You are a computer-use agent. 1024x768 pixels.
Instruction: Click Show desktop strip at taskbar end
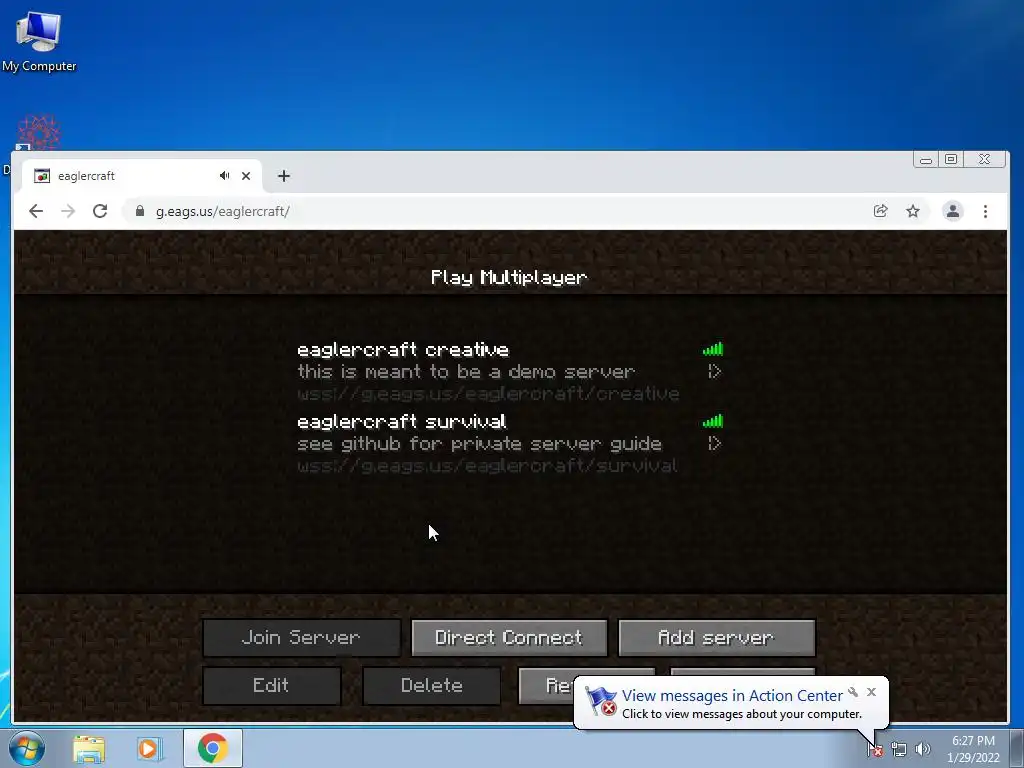(1017, 749)
